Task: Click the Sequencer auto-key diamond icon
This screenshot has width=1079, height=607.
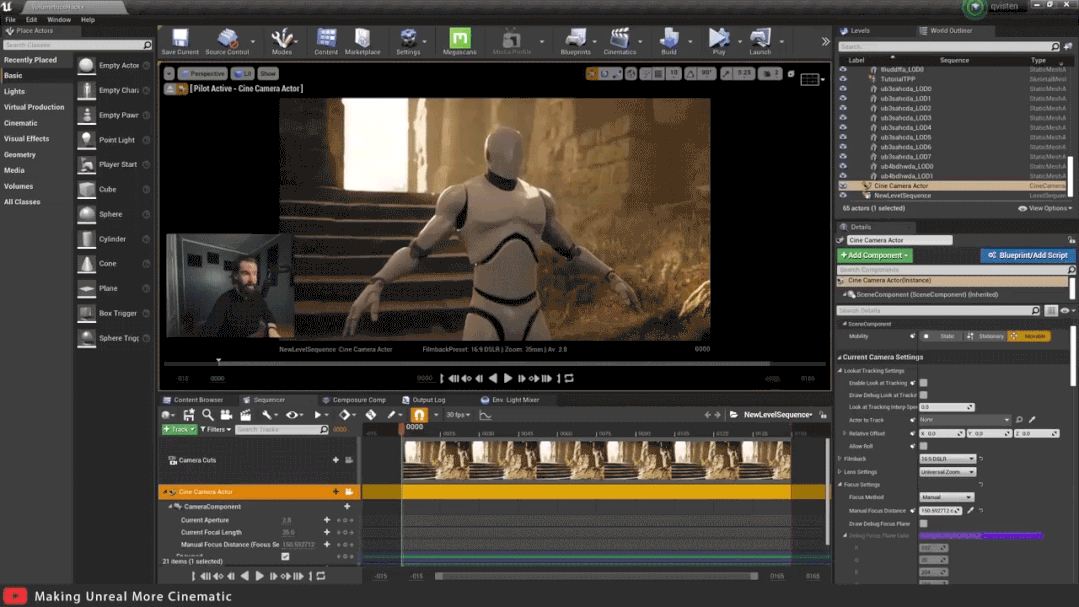Action: [370, 415]
